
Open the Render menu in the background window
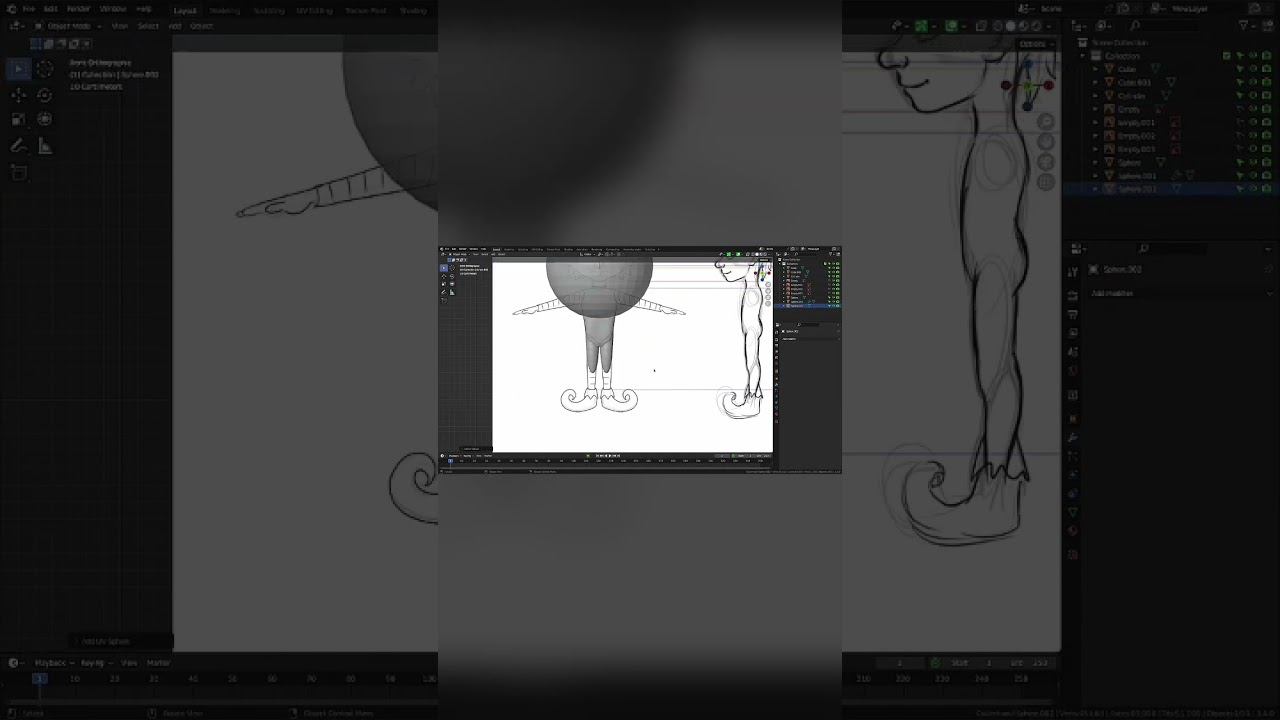point(78,9)
